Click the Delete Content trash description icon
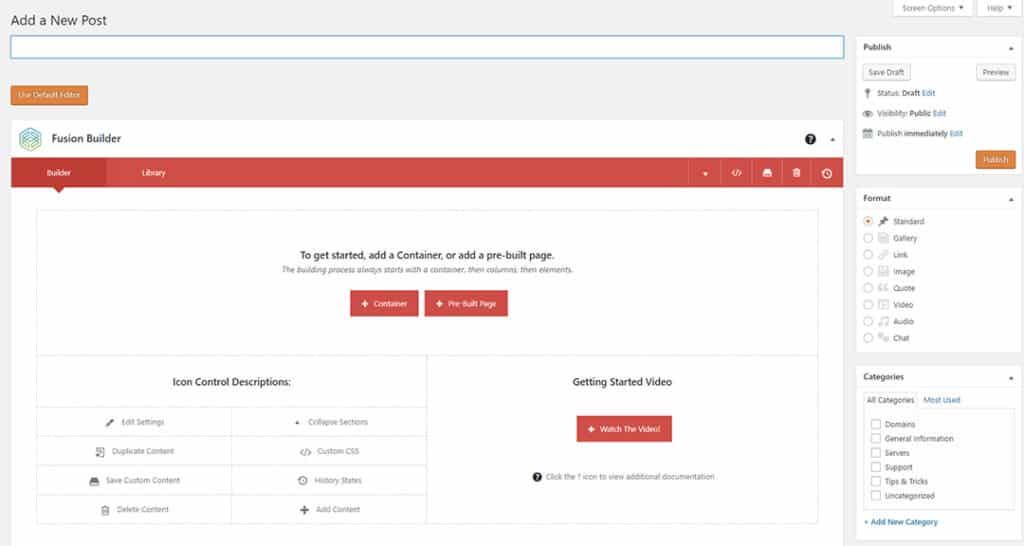 [x=105, y=511]
